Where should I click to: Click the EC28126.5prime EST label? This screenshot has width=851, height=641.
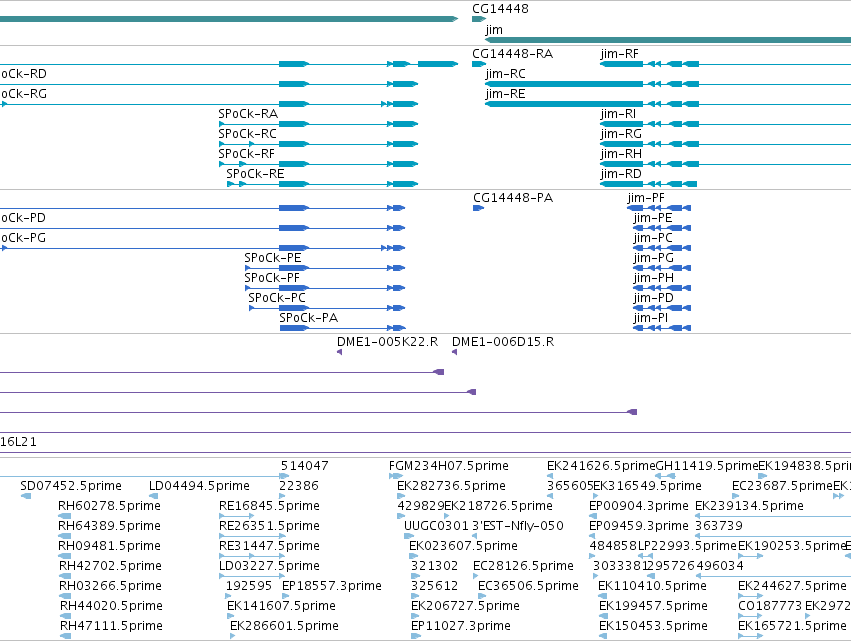click(523, 566)
